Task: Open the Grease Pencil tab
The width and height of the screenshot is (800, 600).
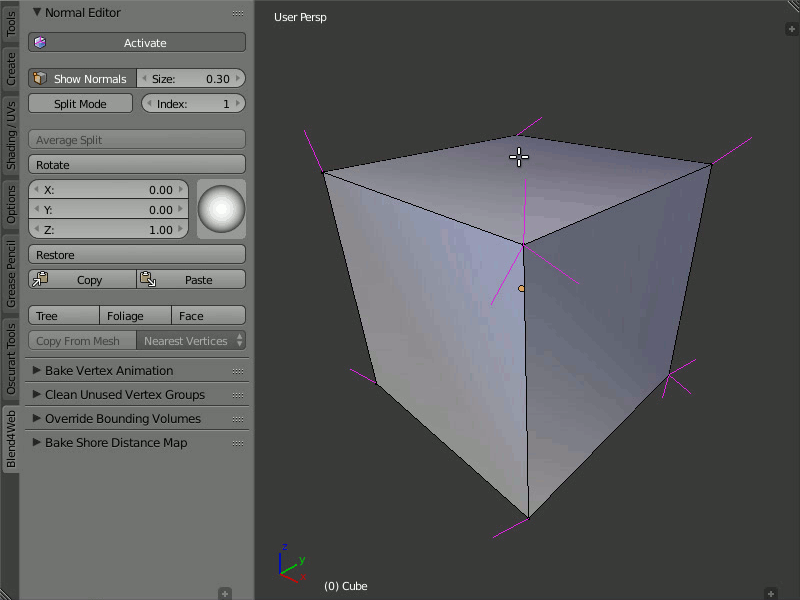Action: point(11,274)
